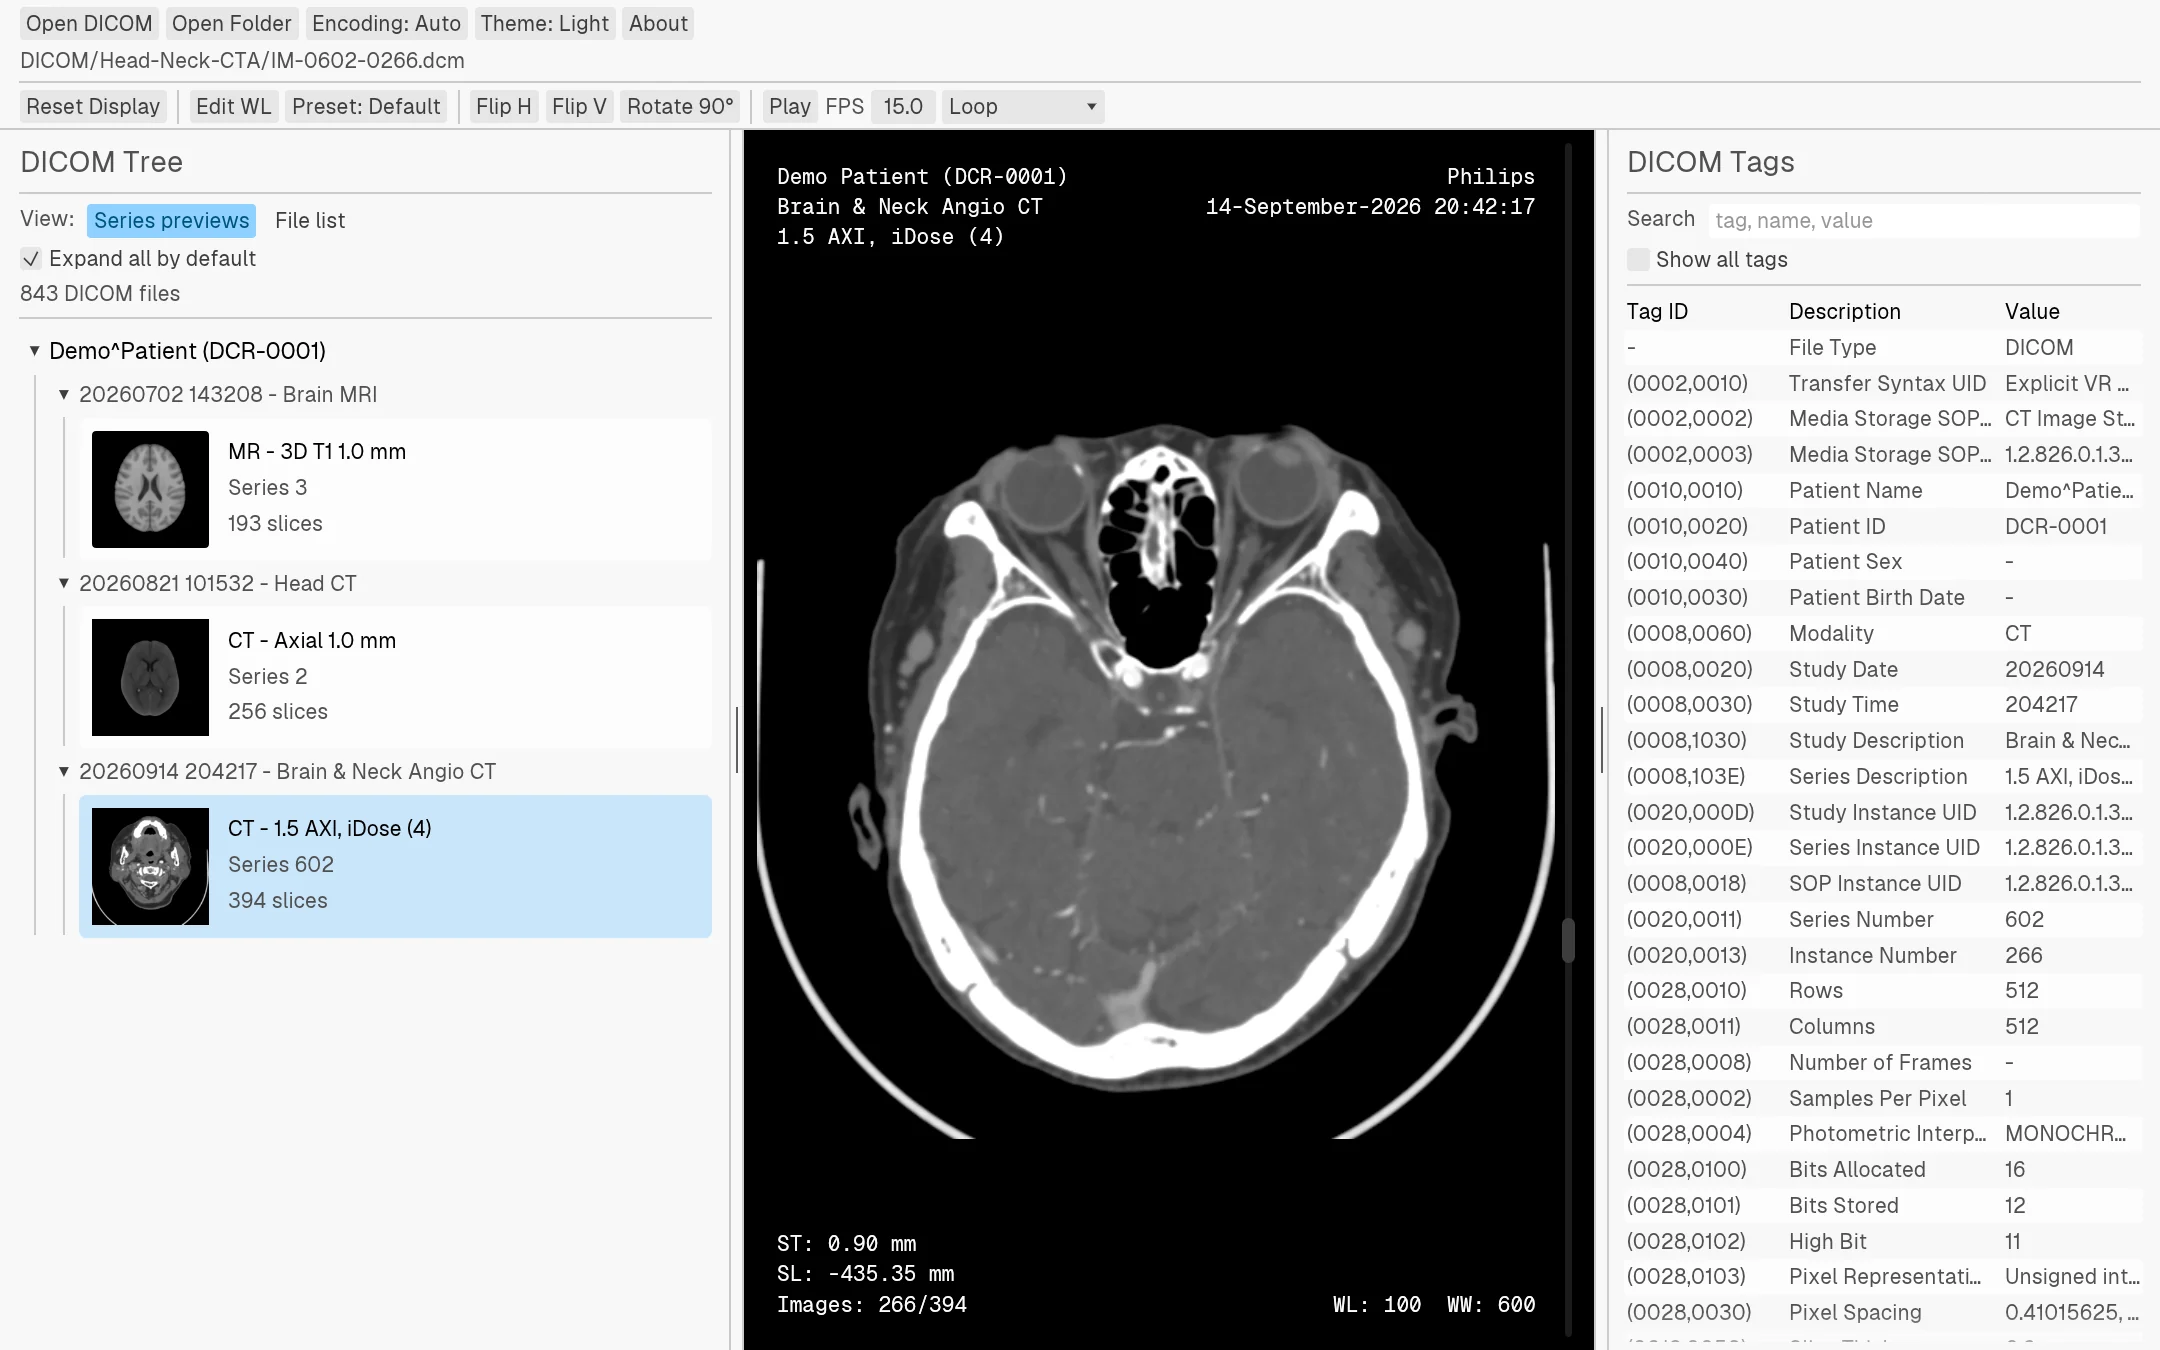Open Edit WL window level editor
The width and height of the screenshot is (2160, 1350).
tap(233, 106)
